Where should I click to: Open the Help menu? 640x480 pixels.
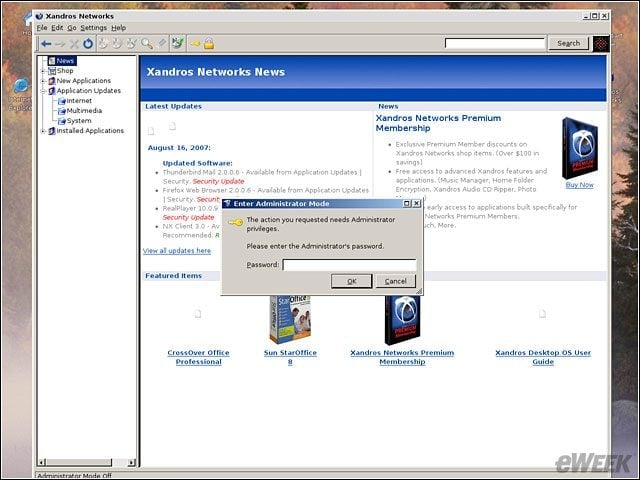tap(118, 28)
